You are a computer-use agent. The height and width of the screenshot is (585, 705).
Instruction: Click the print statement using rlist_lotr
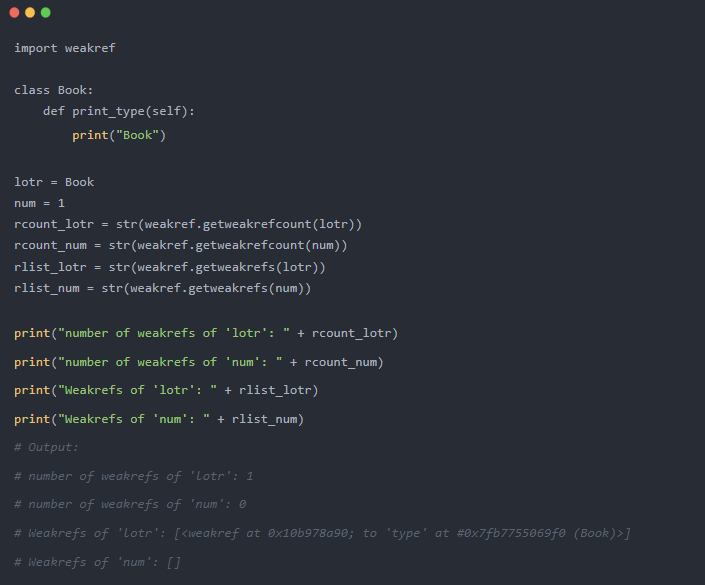(166, 390)
